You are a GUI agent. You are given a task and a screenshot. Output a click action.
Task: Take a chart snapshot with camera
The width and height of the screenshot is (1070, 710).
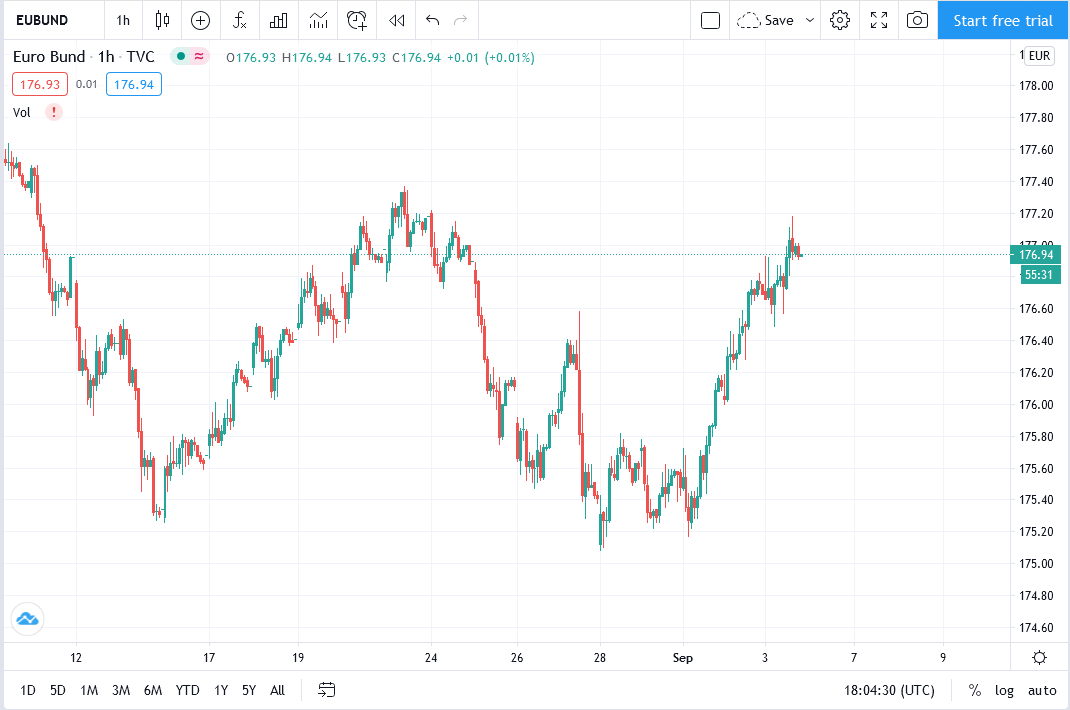[x=917, y=20]
